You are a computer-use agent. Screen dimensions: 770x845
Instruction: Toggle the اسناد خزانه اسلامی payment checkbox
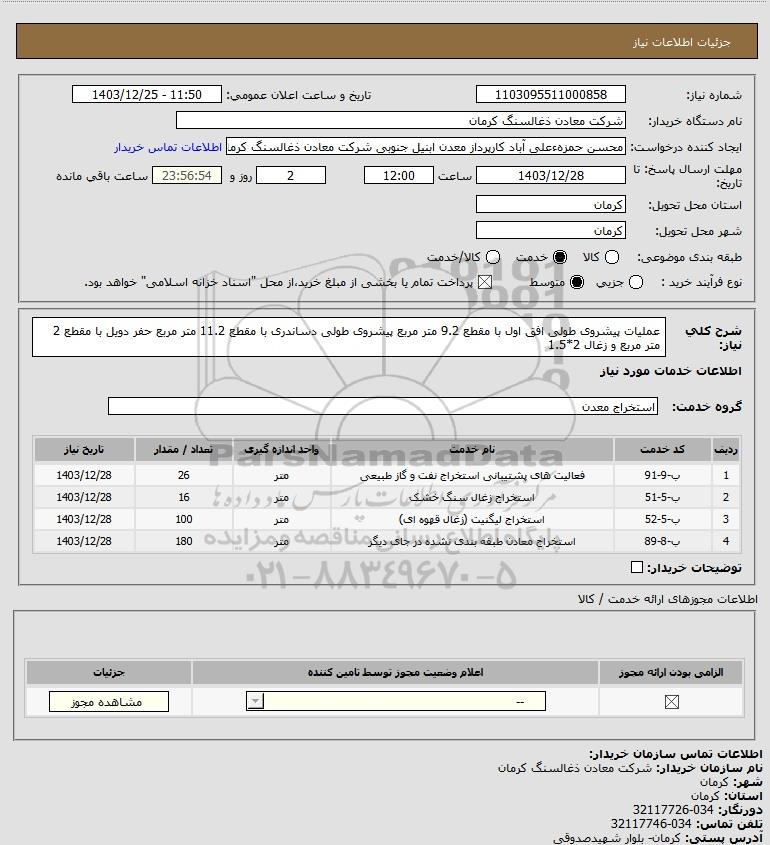485,282
